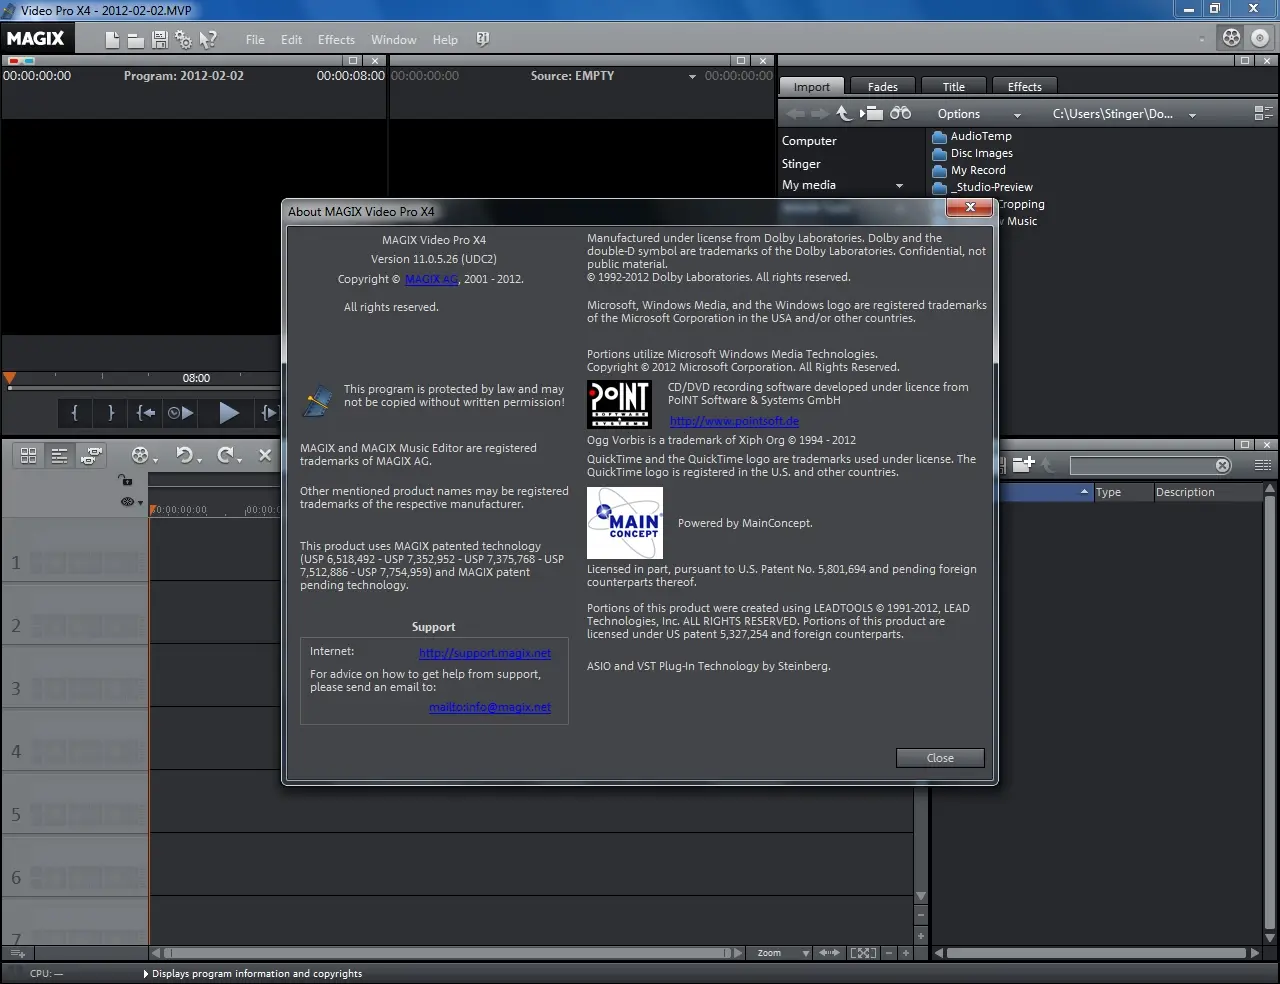
Task: Create a new project with the blank page icon
Action: pyautogui.click(x=112, y=40)
